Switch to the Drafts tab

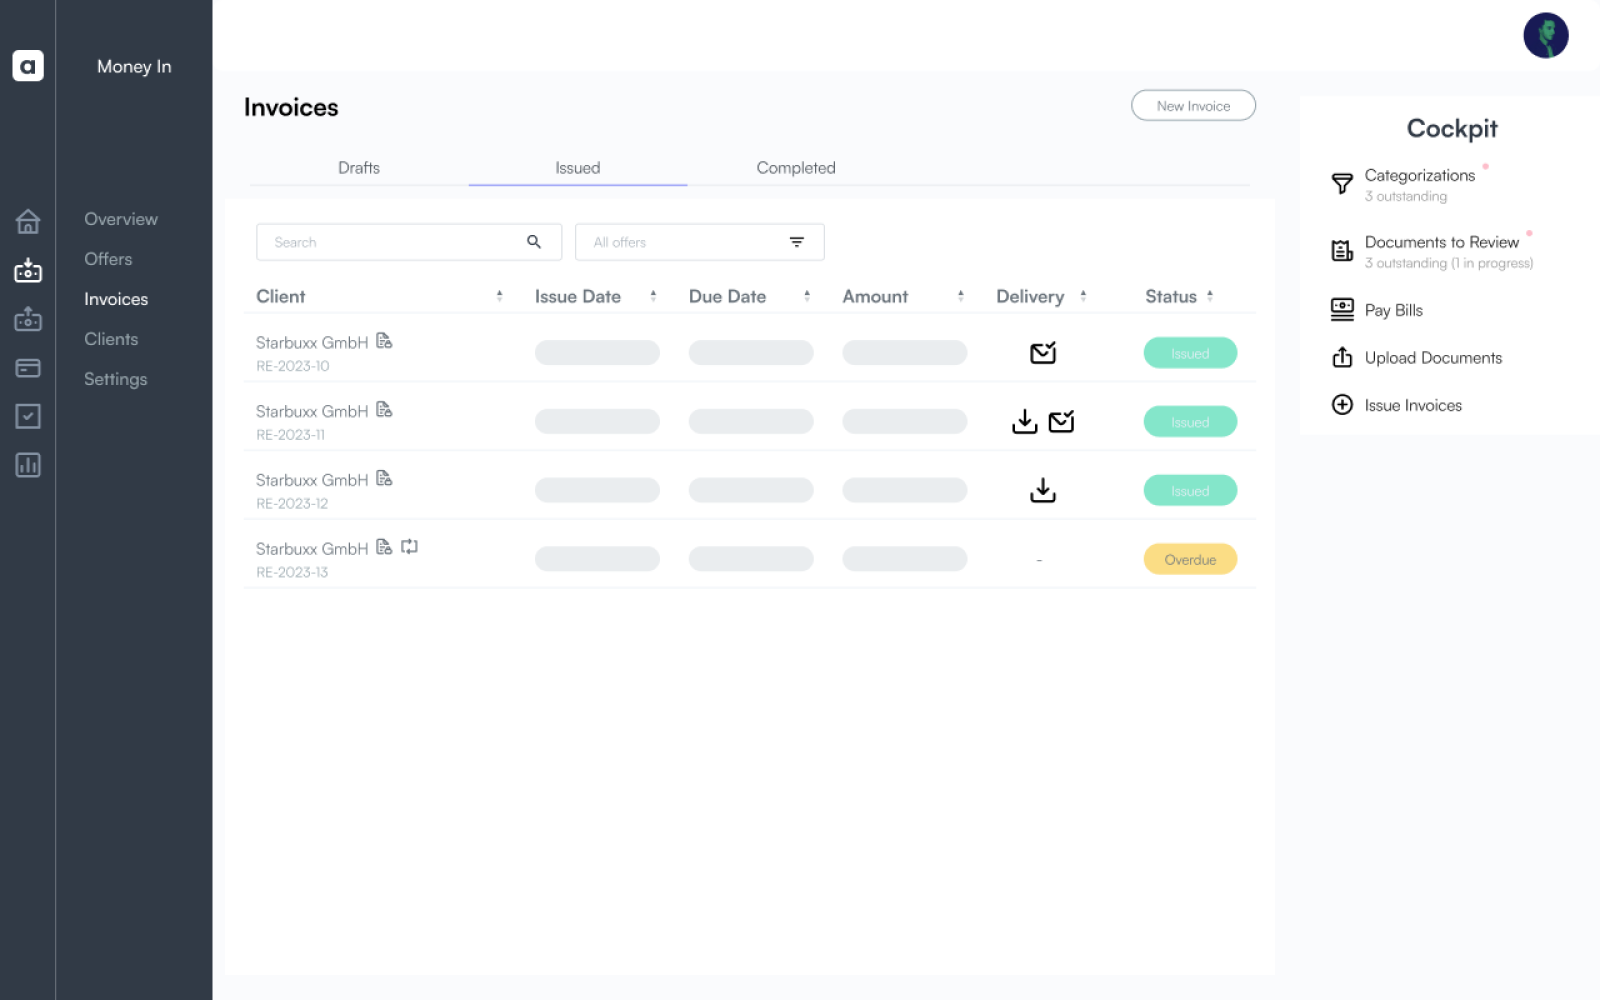tap(358, 167)
